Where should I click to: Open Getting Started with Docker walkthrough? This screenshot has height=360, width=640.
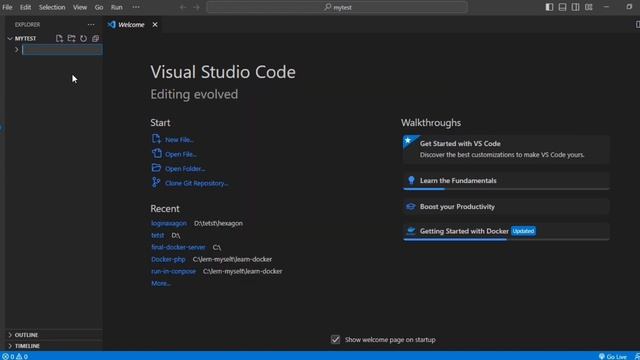[506, 231]
